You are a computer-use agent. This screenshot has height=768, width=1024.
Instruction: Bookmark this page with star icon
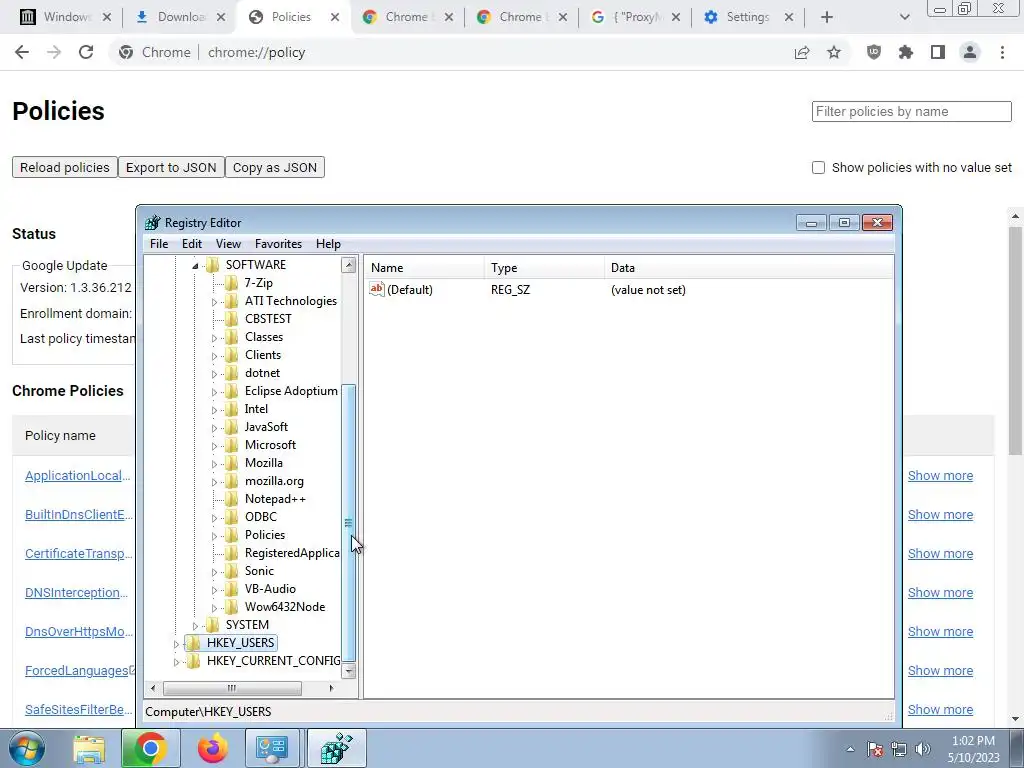tap(834, 52)
